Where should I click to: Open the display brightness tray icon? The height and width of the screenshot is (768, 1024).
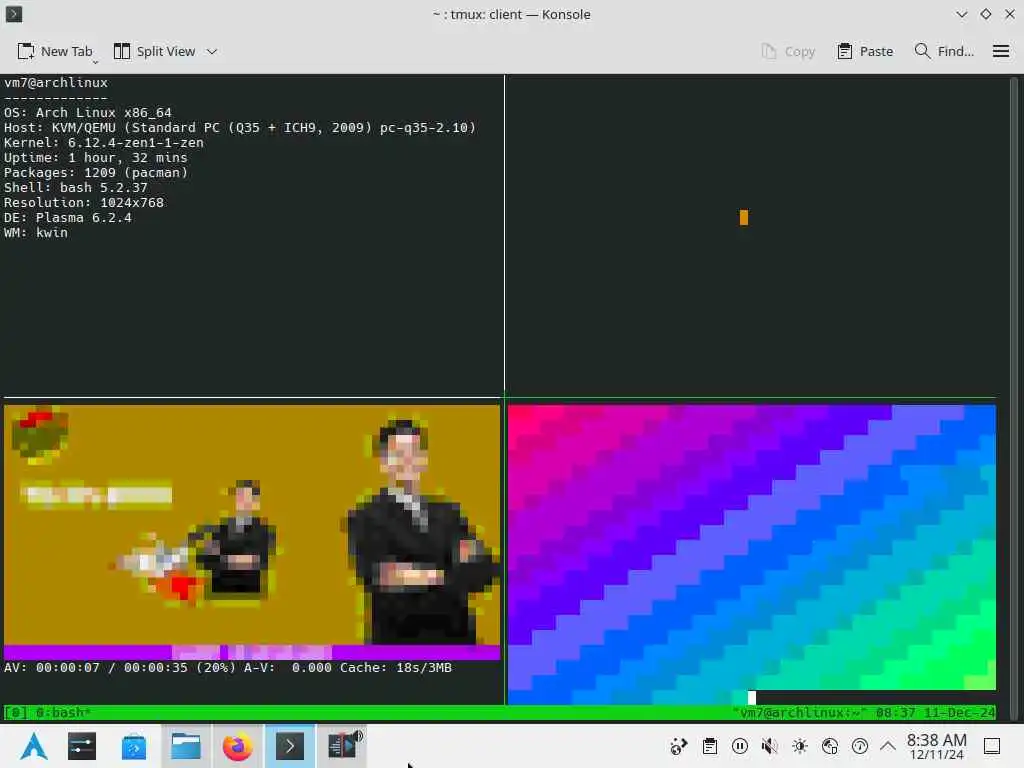coord(800,746)
